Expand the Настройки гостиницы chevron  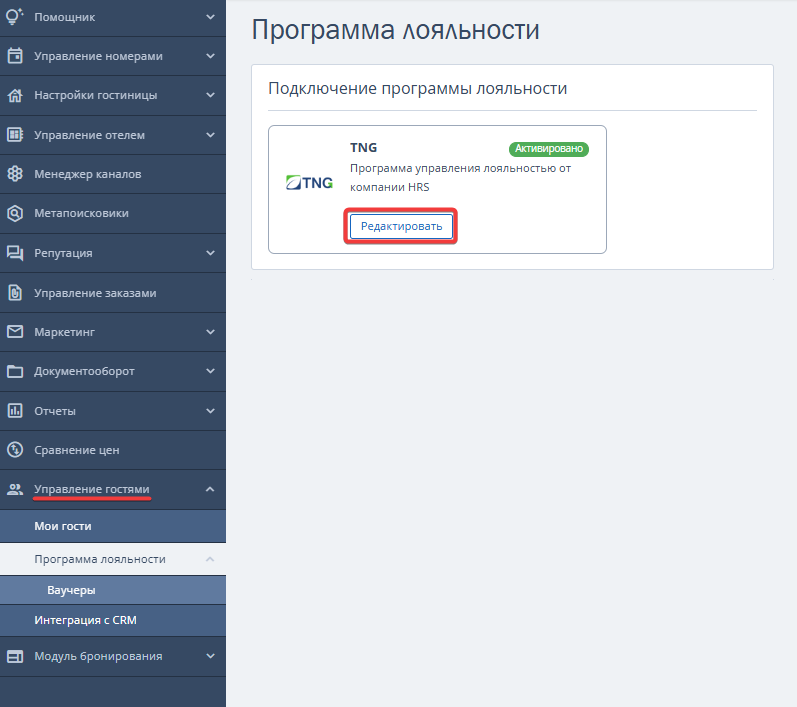coord(210,95)
